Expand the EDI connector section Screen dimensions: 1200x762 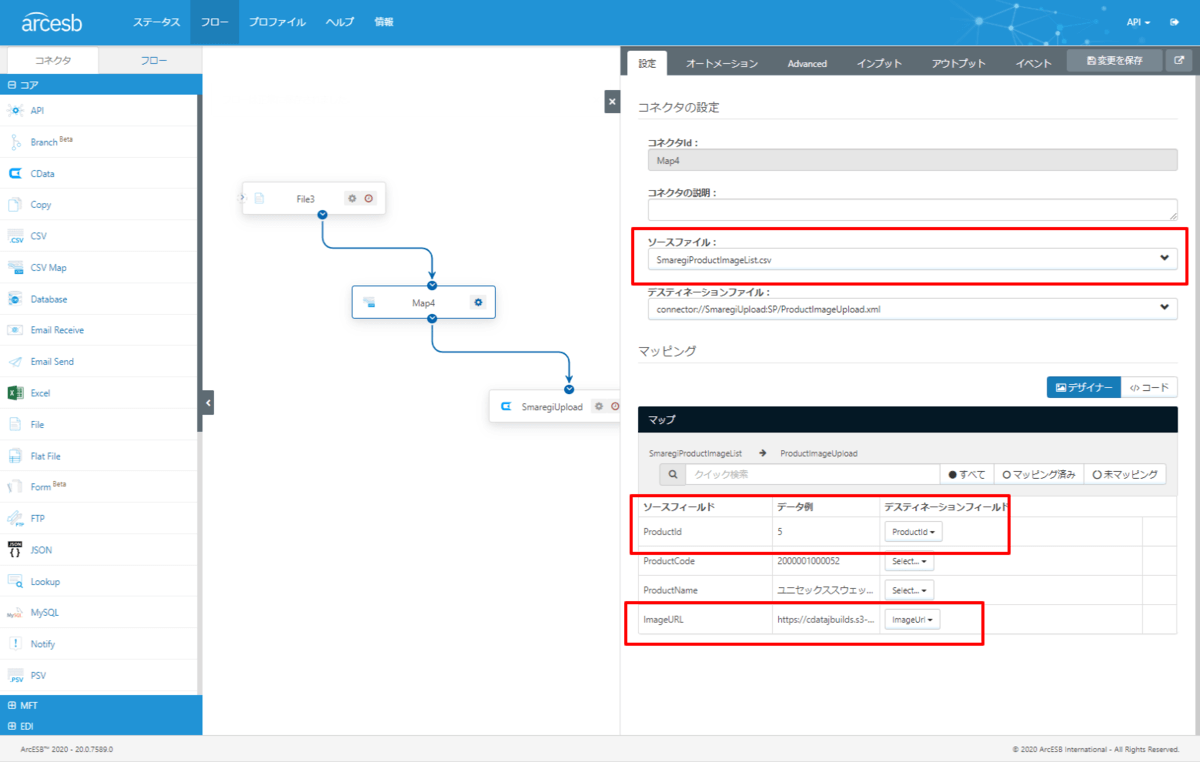click(x=101, y=726)
